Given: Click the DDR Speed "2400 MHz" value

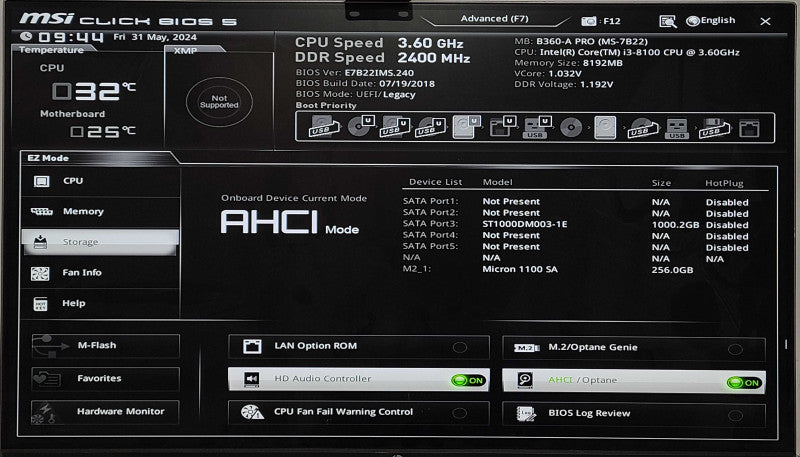Looking at the screenshot, I should coord(434,58).
